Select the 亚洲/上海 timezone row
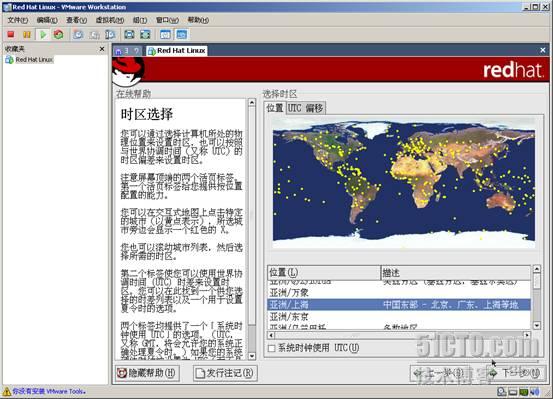This screenshot has height=399, width=553. (399, 304)
